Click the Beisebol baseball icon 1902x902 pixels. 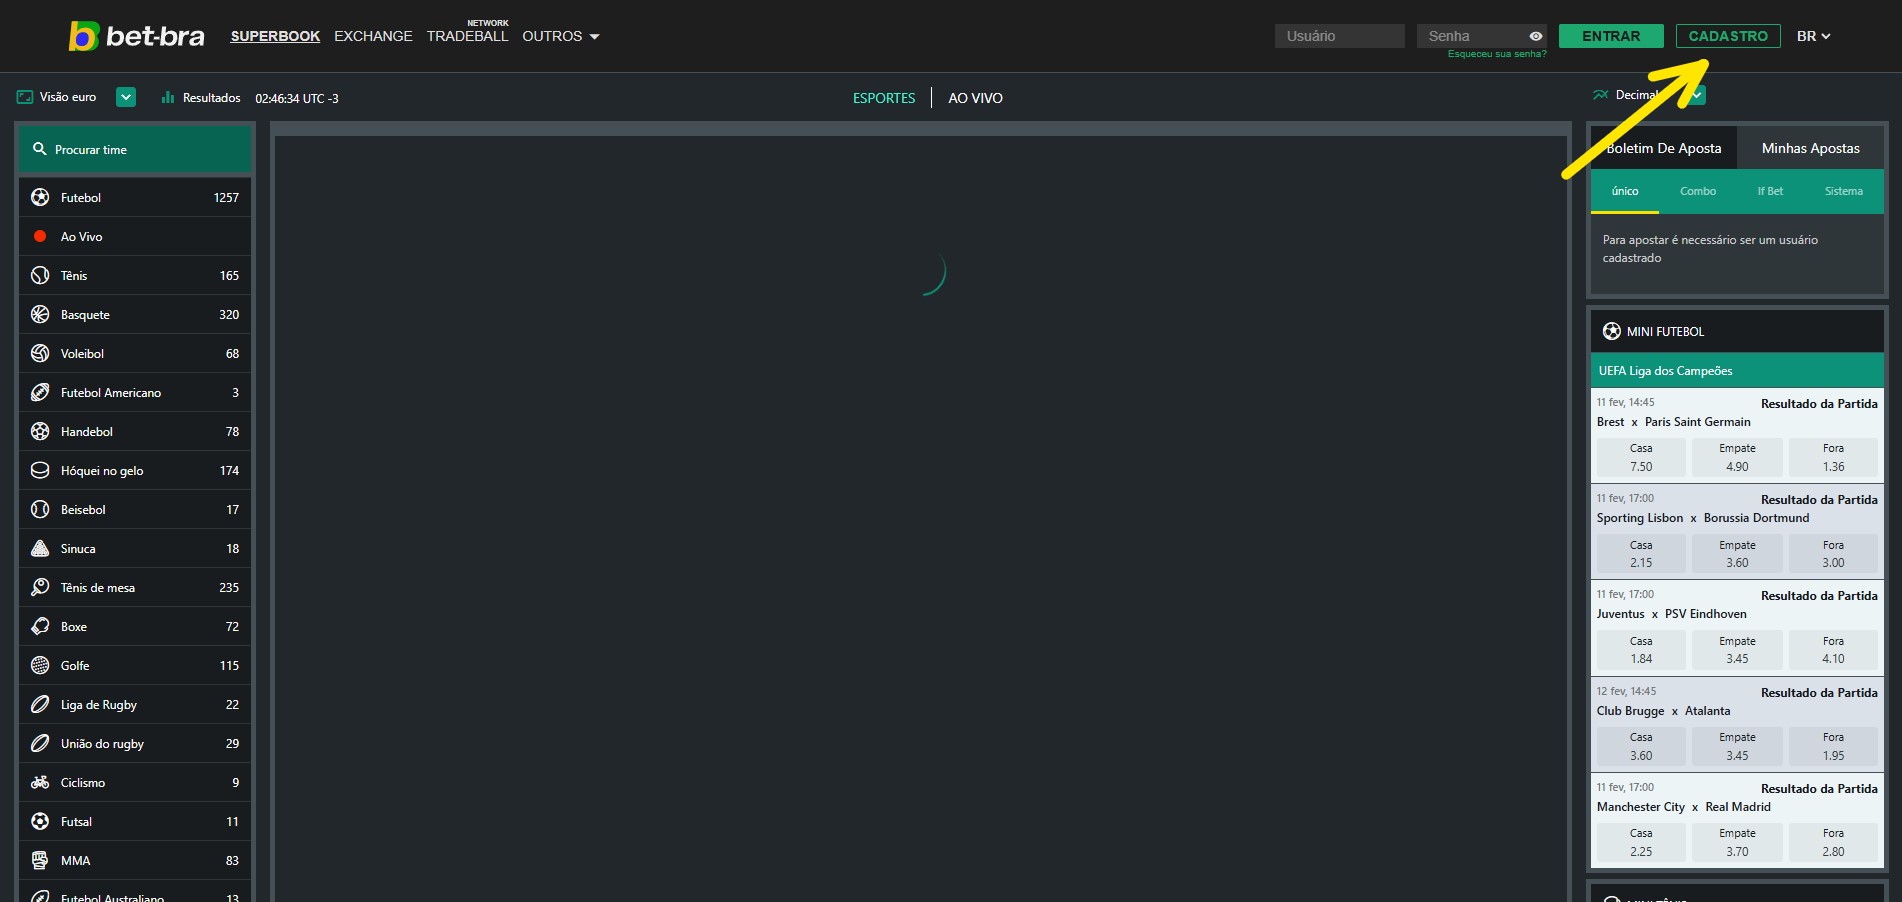[40, 509]
